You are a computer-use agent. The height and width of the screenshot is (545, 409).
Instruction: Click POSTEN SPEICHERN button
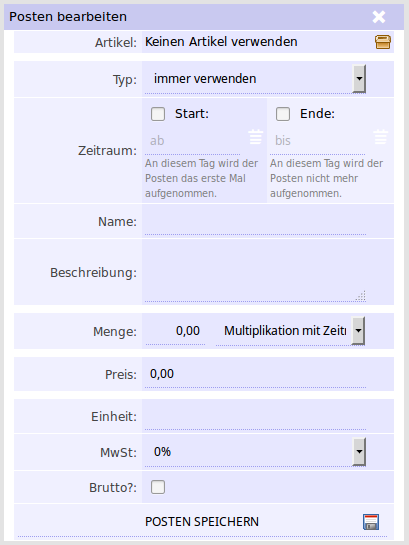(202, 522)
